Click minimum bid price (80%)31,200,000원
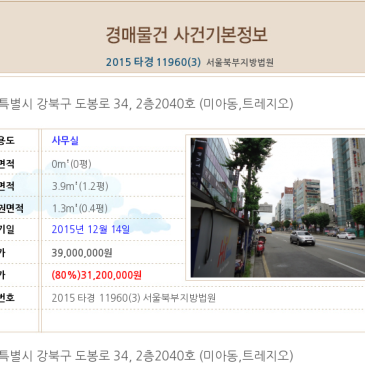 coord(97,275)
